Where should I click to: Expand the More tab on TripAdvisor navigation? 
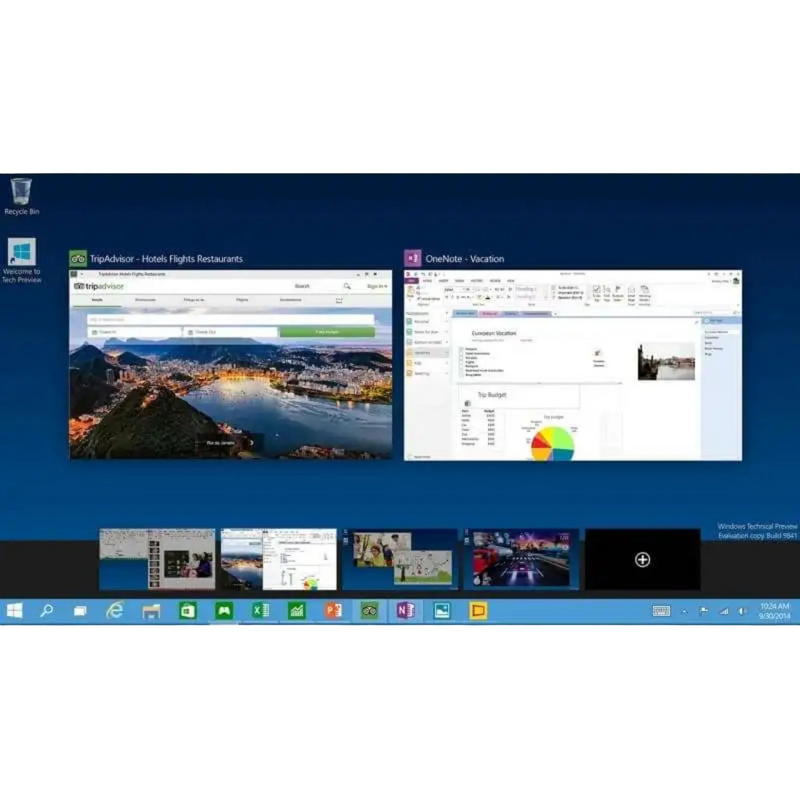click(338, 300)
